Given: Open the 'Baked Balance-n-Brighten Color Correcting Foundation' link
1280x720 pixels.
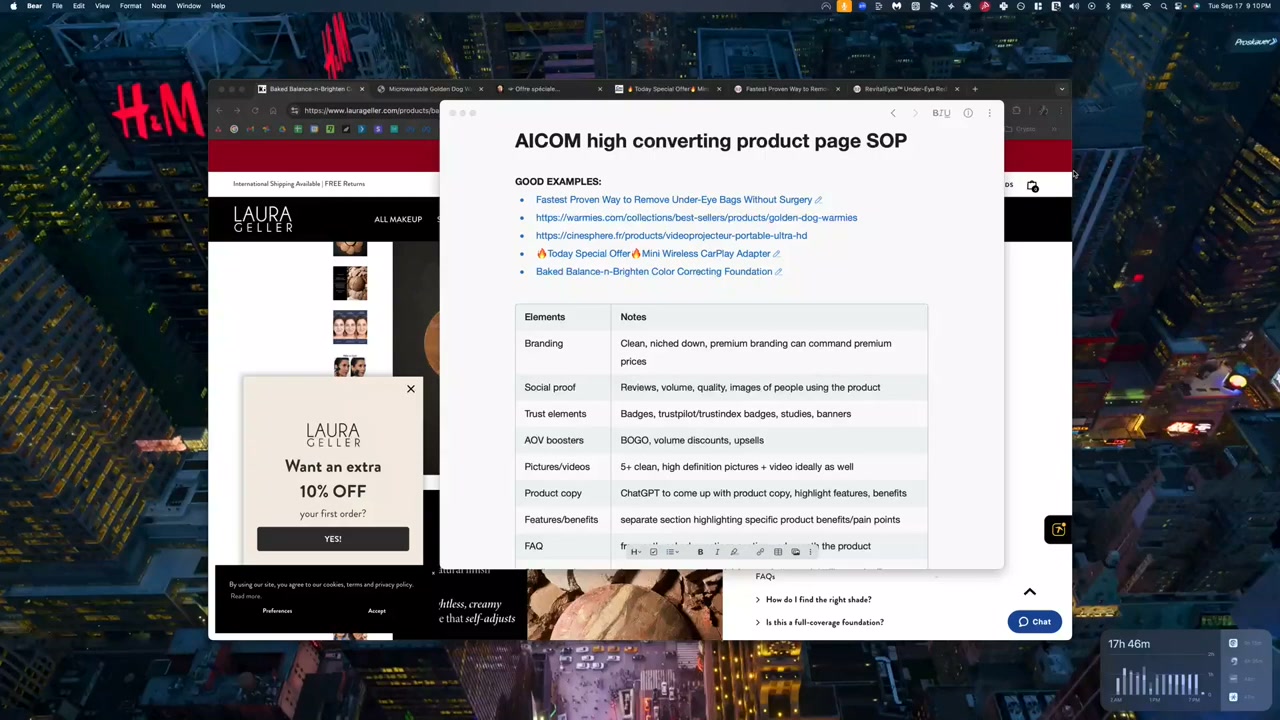Looking at the screenshot, I should tap(654, 272).
